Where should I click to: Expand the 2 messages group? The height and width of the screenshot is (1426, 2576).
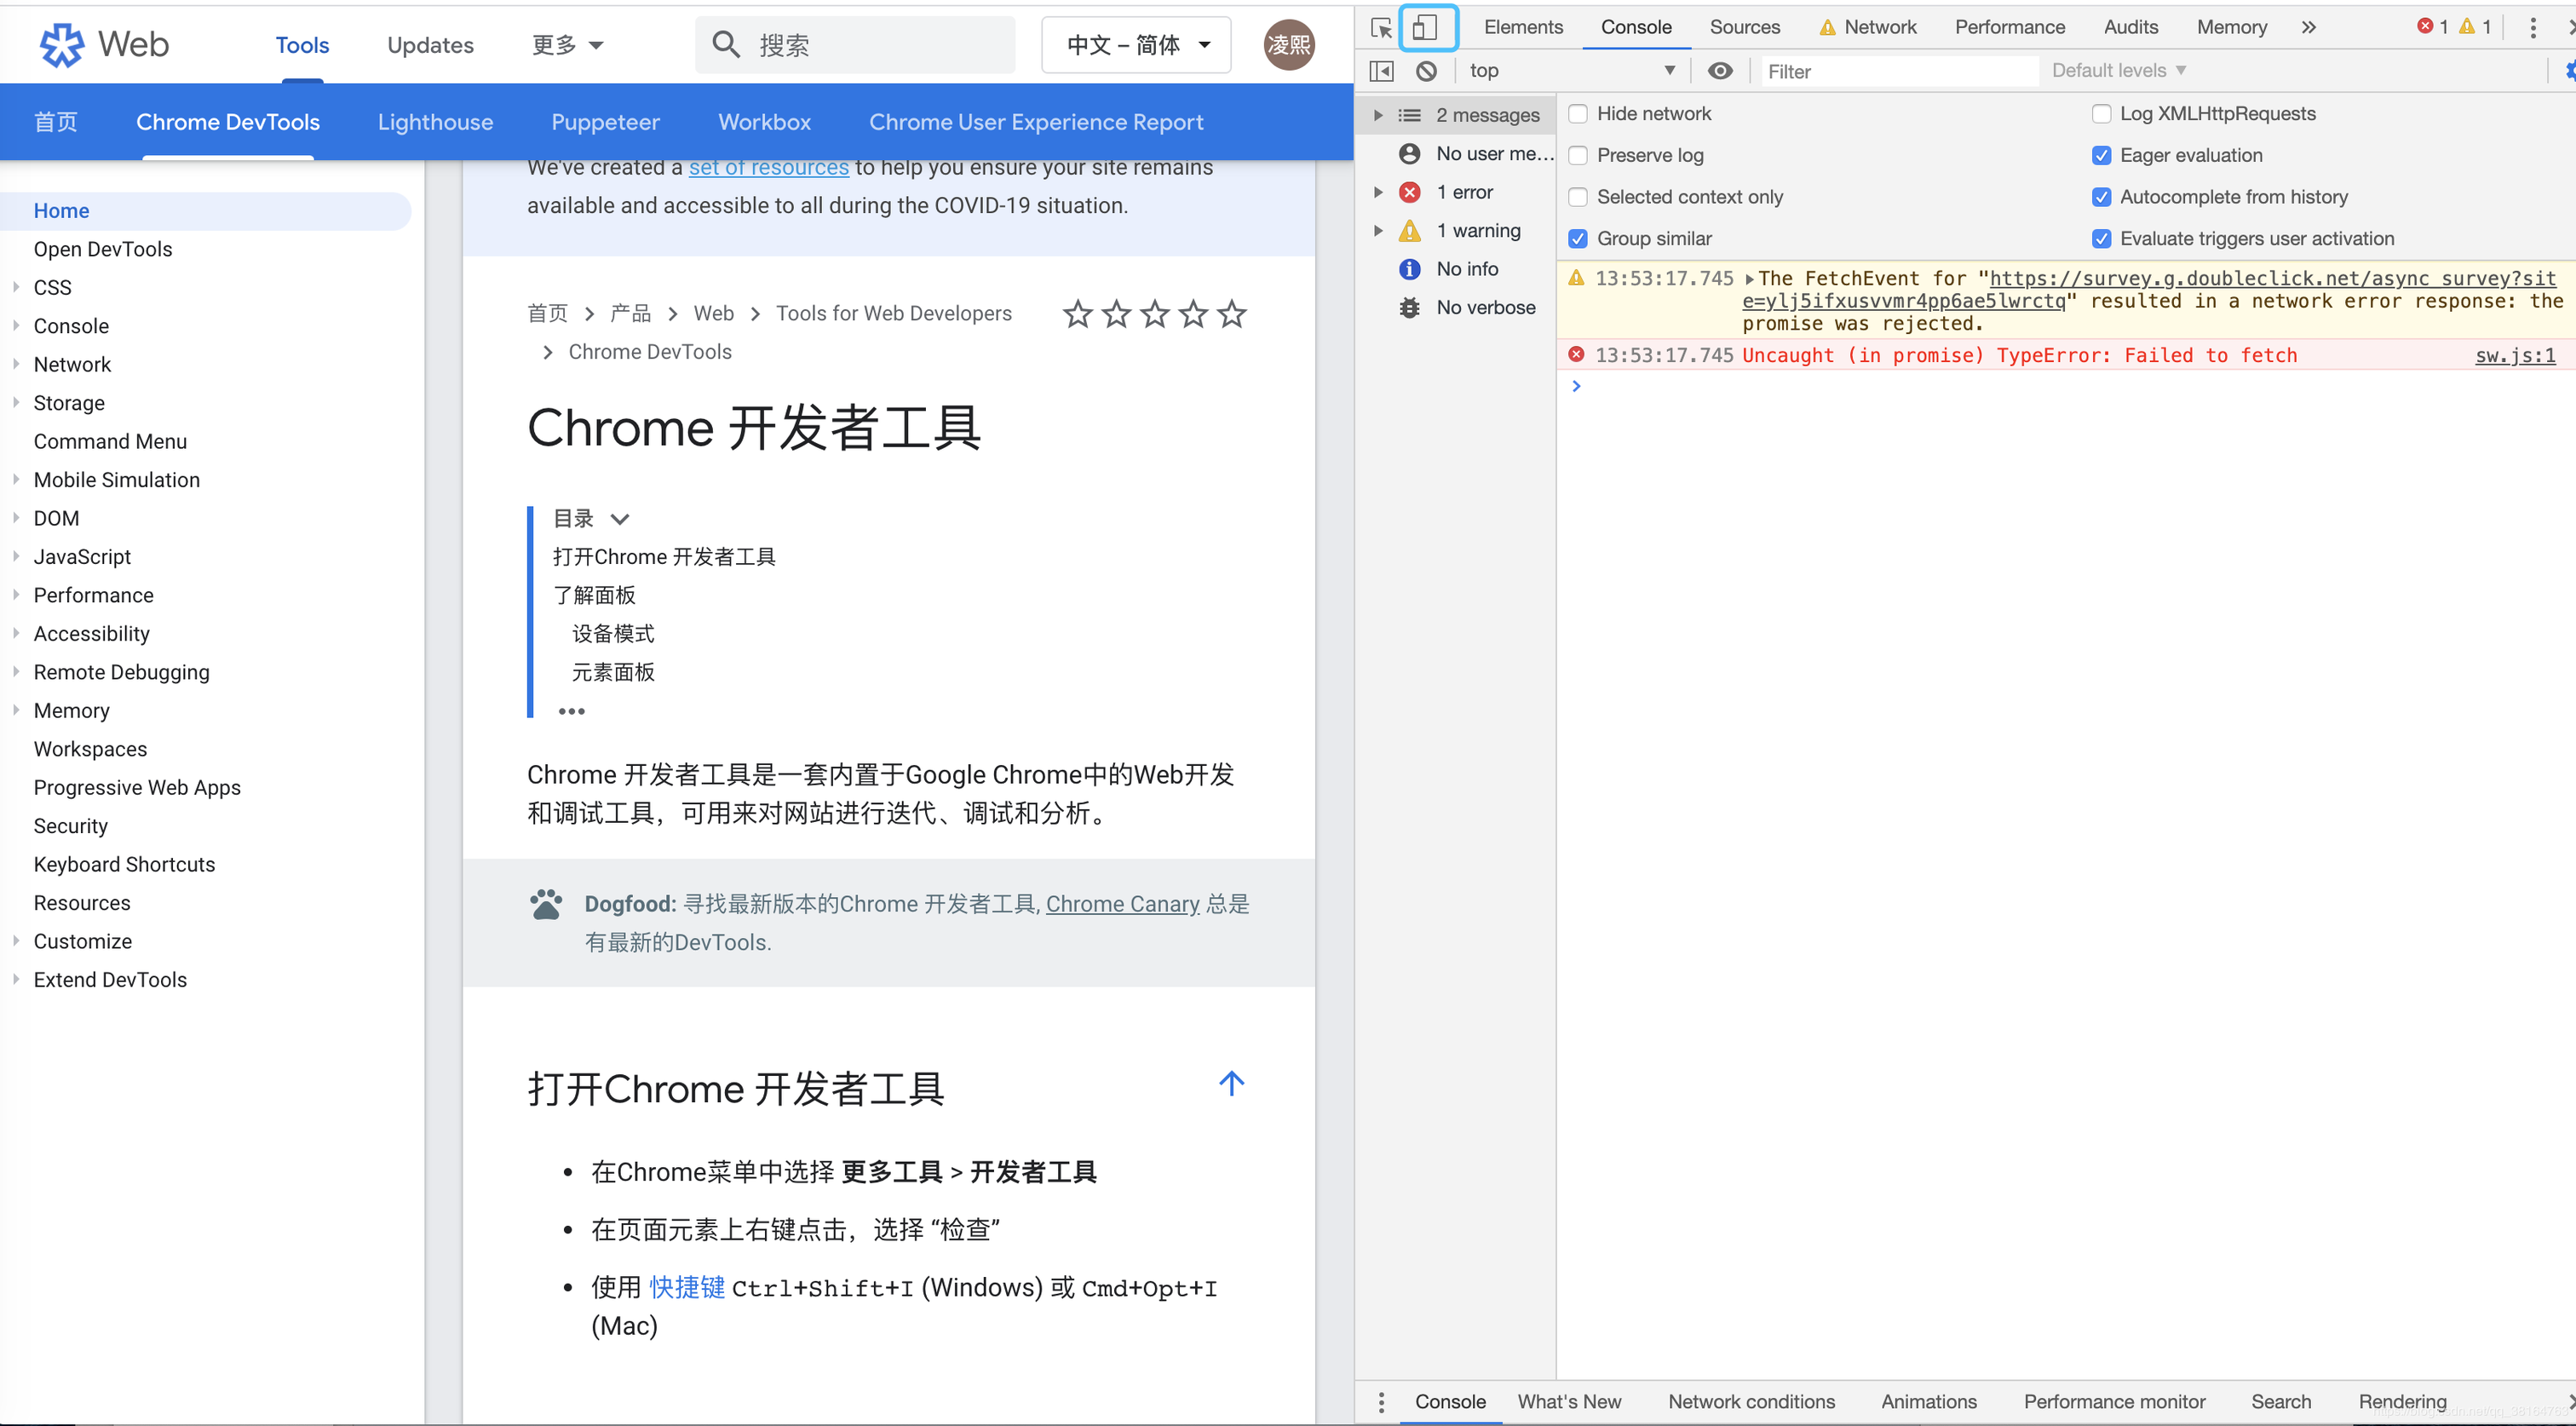tap(1377, 115)
